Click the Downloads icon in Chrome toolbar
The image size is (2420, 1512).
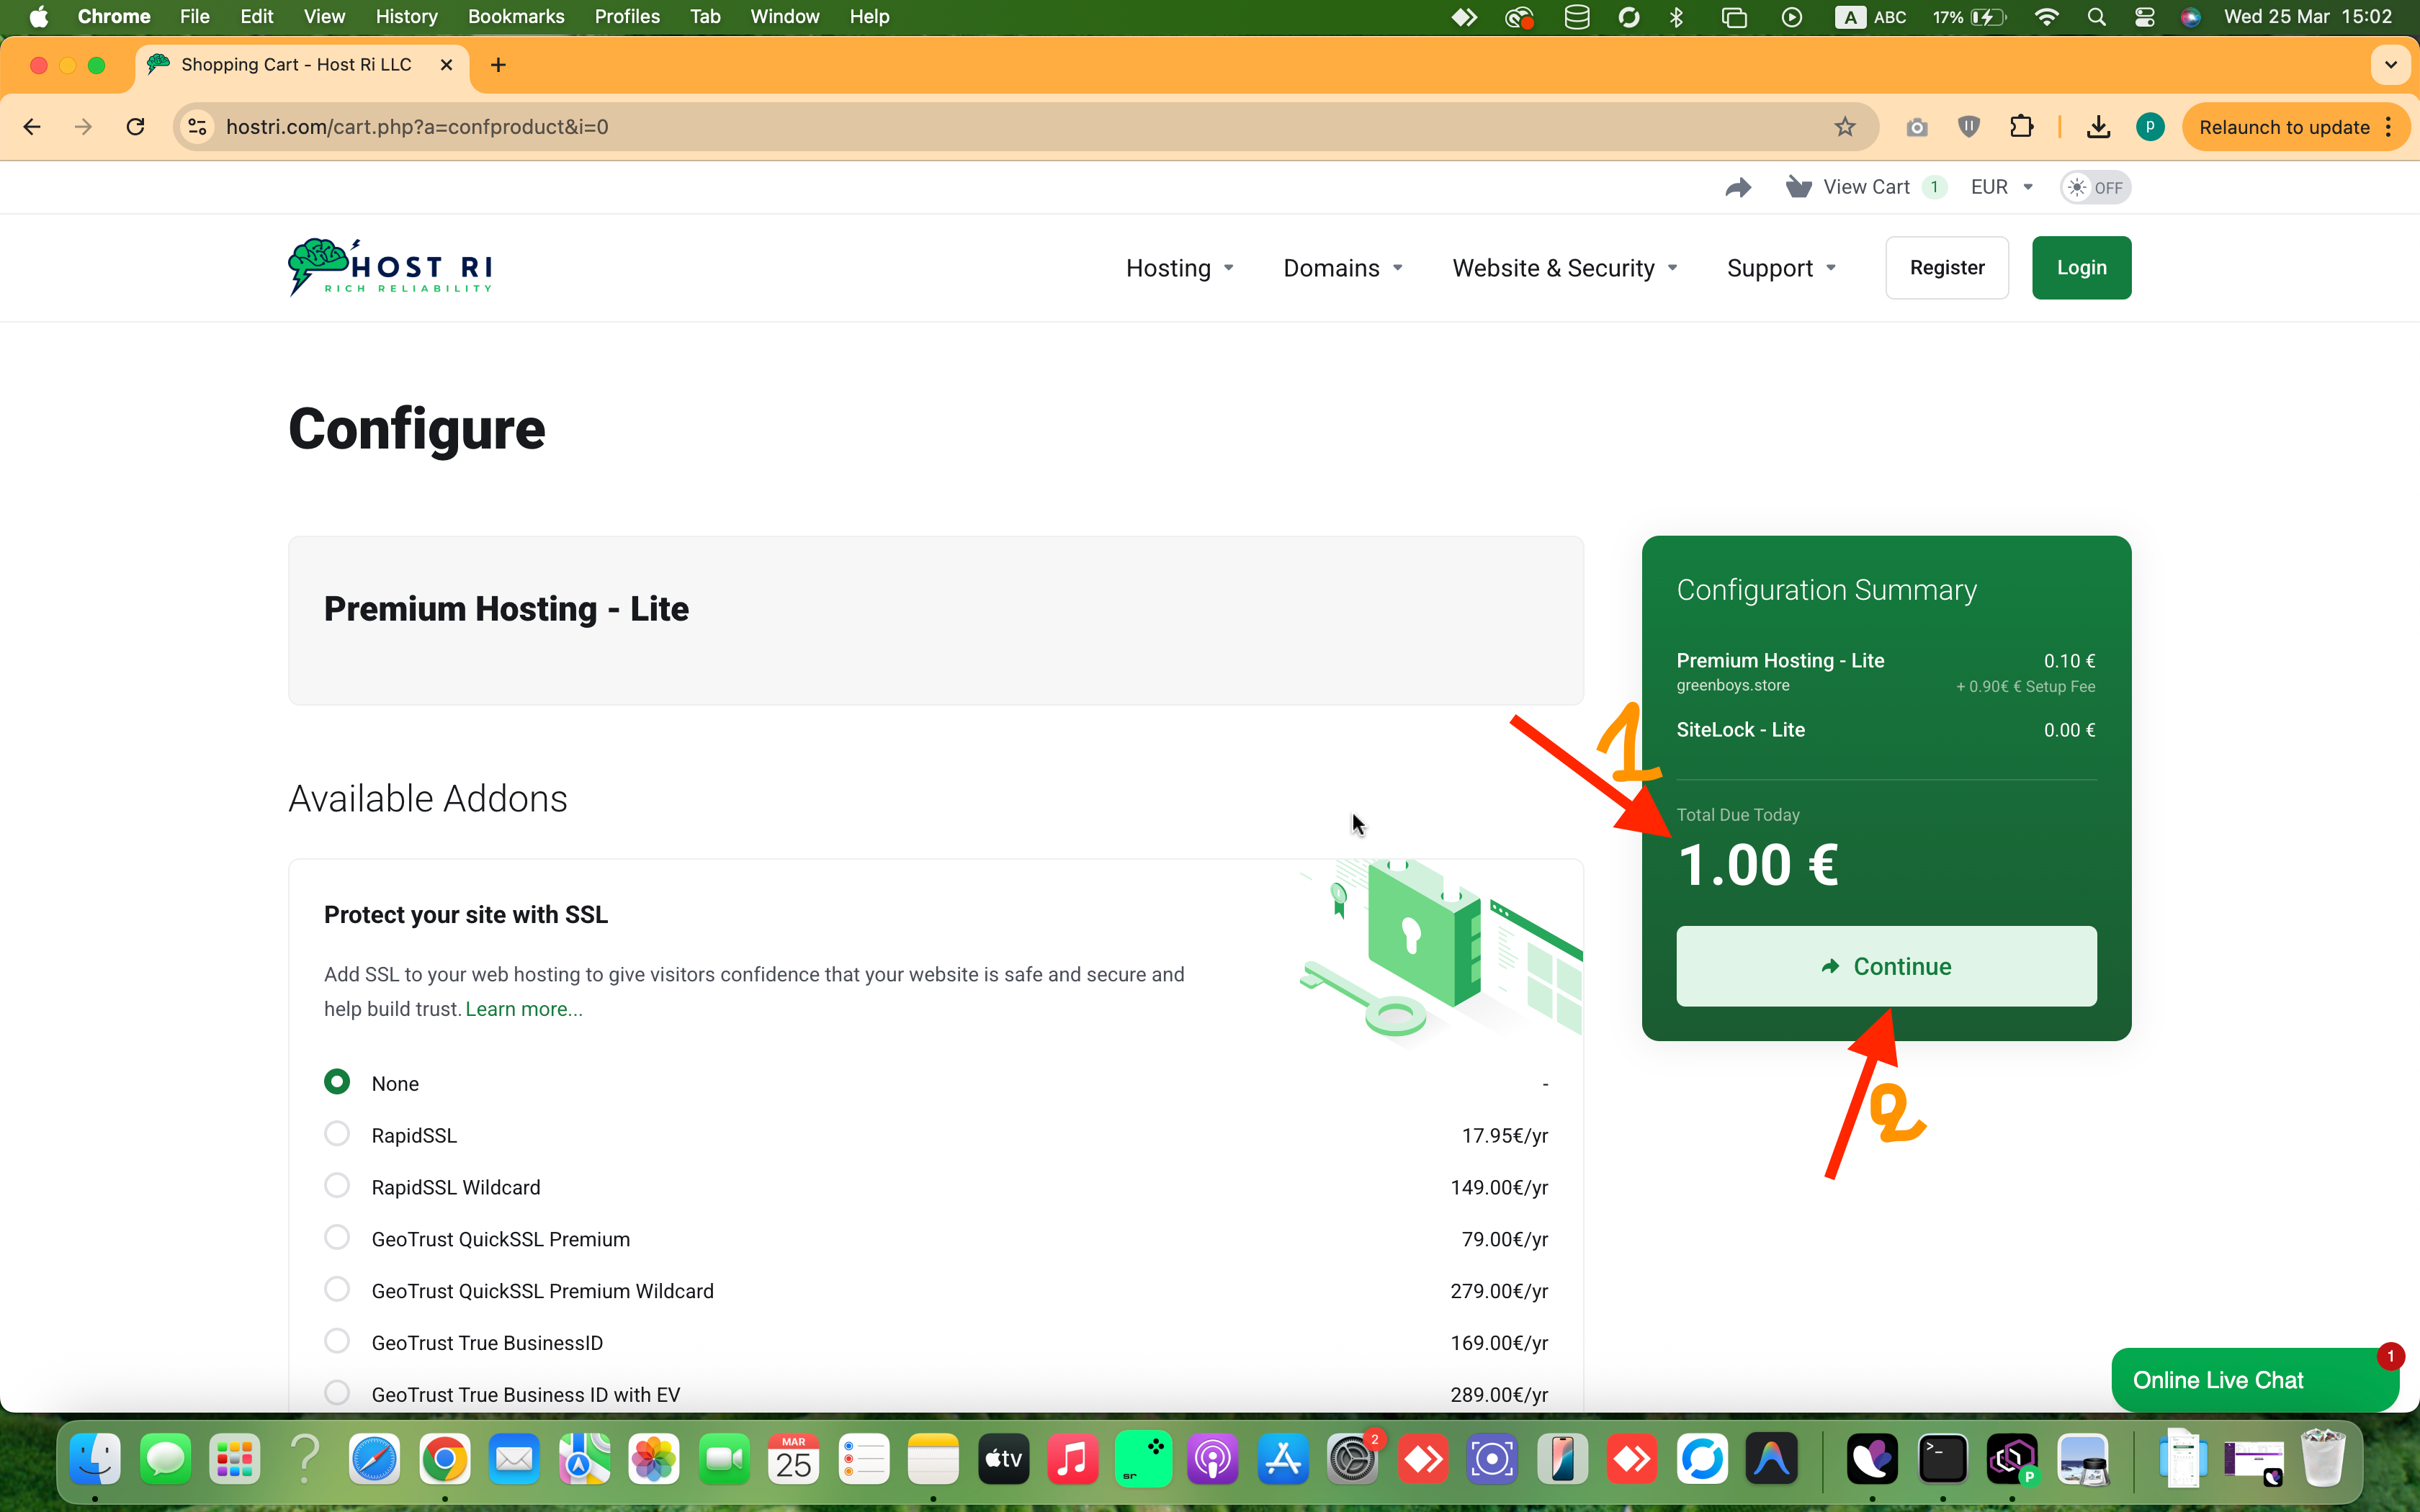point(2098,127)
